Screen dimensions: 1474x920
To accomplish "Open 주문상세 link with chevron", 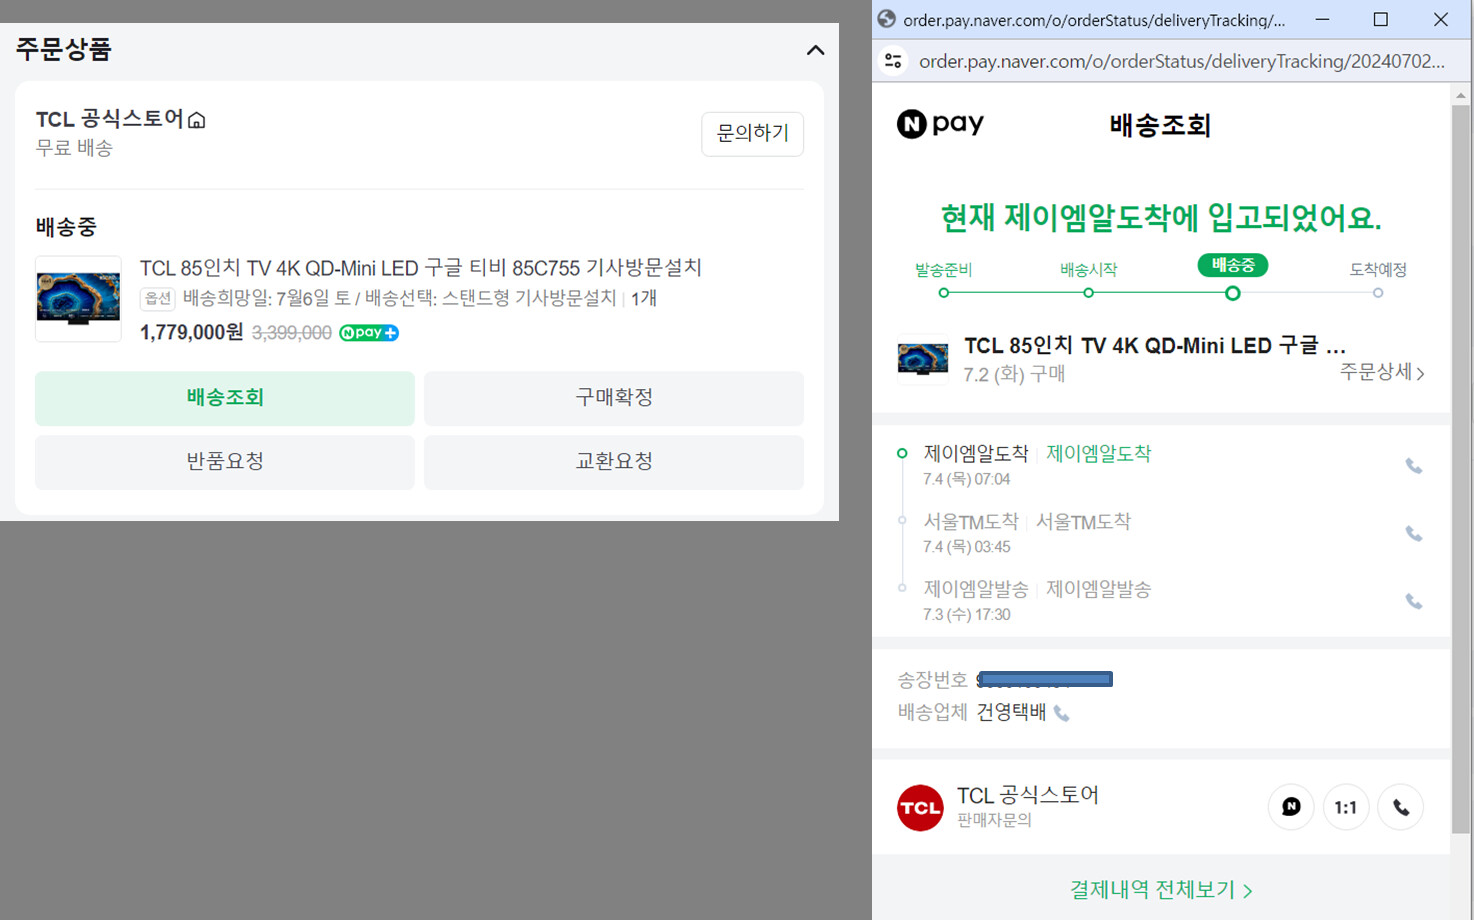I will pyautogui.click(x=1382, y=372).
